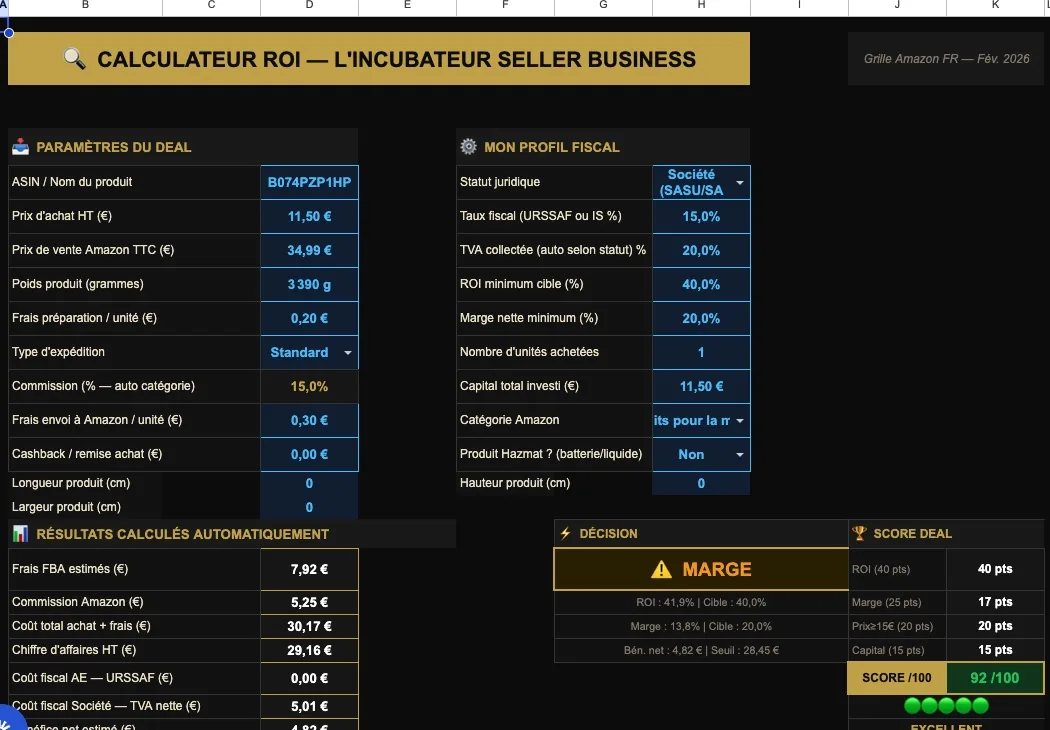Click the Marge 13,8% cible line
The width and height of the screenshot is (1050, 730).
click(x=701, y=626)
